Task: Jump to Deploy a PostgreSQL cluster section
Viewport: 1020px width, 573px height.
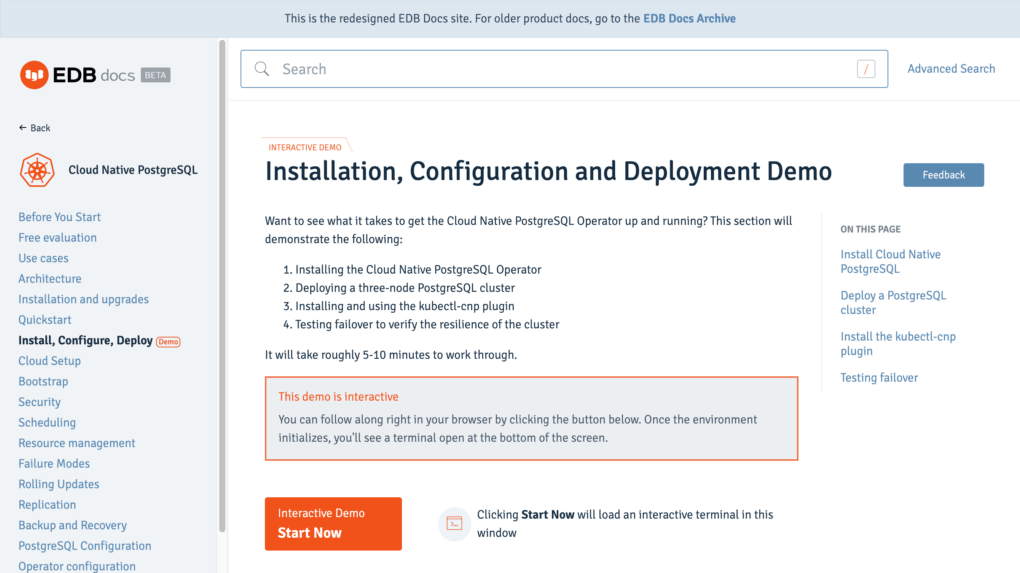Action: 893,302
